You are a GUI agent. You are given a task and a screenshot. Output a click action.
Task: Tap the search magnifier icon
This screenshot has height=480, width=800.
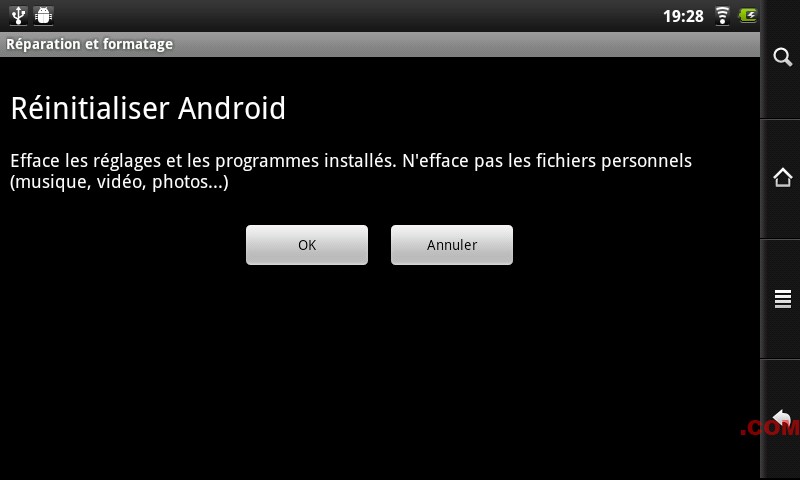coord(782,57)
